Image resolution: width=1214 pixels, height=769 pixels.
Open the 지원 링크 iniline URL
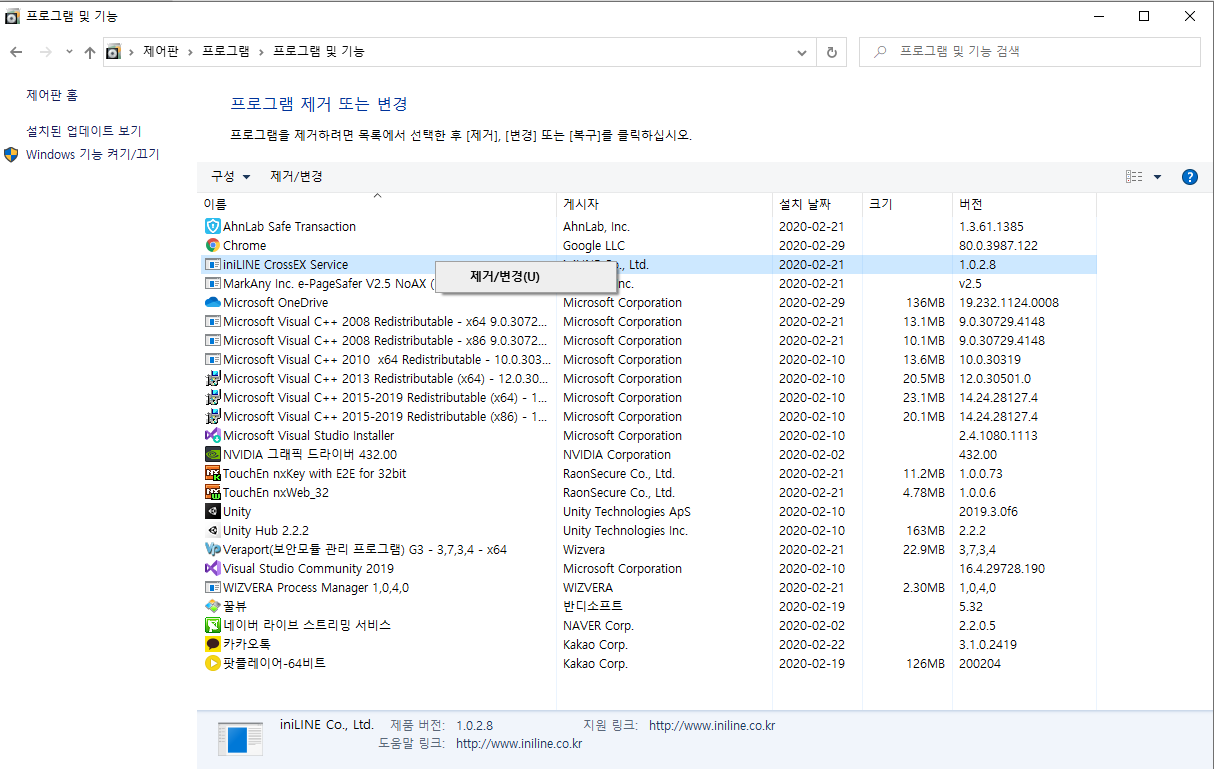pos(712,725)
